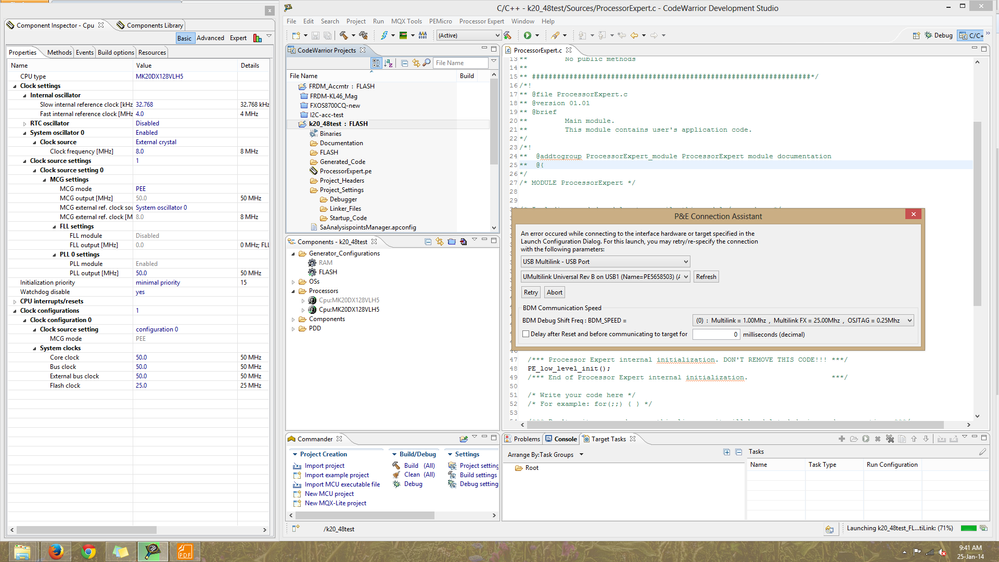The width and height of the screenshot is (999, 562).
Task: Click the Generate Code icon in Components panel
Action: (x=464, y=242)
